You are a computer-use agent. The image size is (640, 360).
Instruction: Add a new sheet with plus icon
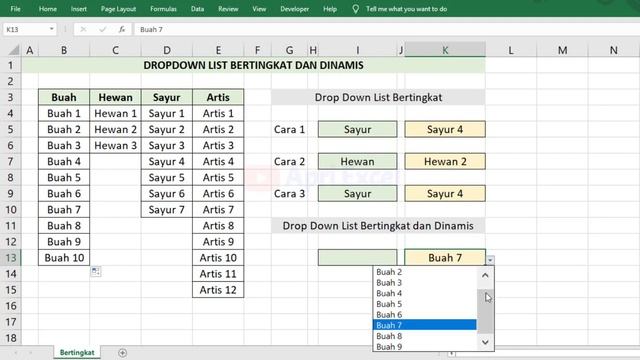point(122,353)
